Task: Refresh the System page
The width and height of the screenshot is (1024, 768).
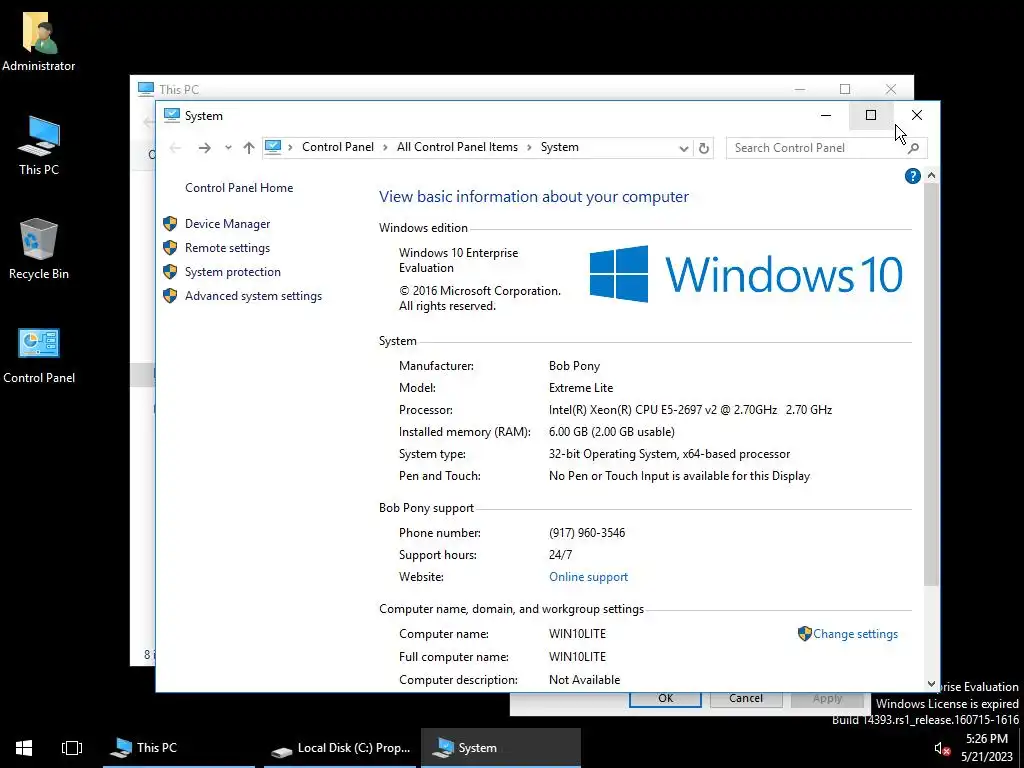Action: coord(703,148)
